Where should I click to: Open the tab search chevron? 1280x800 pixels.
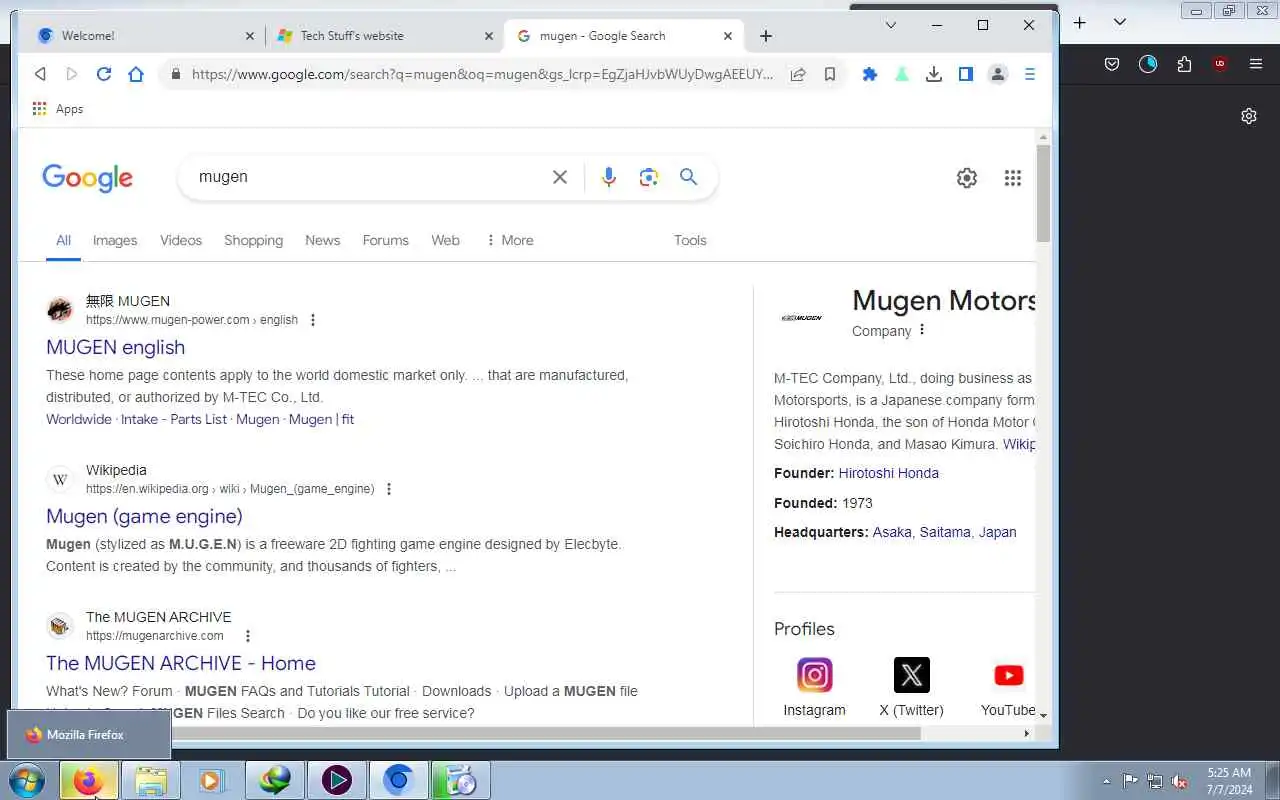tap(890, 25)
